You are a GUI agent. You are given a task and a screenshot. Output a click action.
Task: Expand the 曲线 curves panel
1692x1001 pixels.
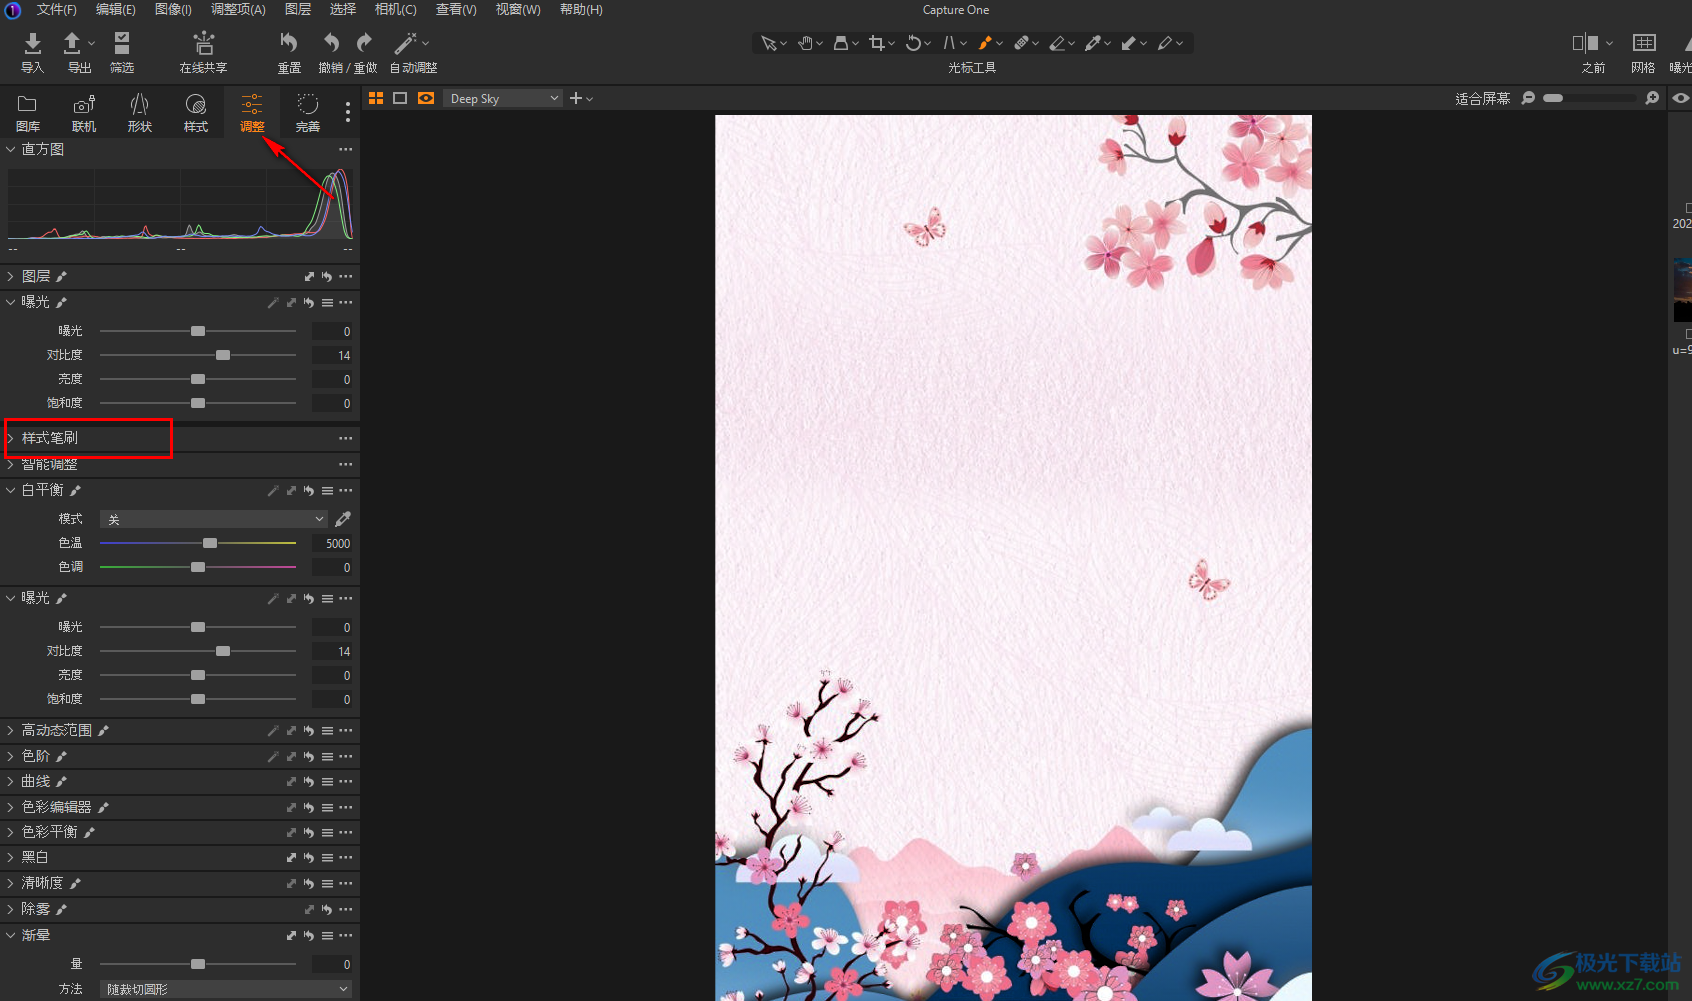tap(11, 781)
